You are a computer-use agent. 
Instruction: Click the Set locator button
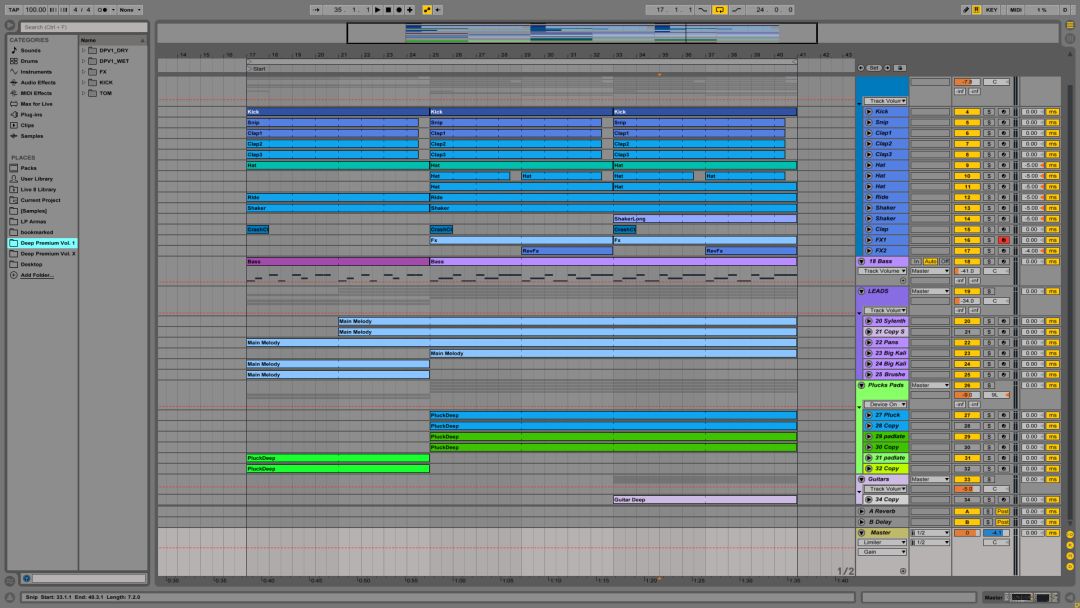874,68
